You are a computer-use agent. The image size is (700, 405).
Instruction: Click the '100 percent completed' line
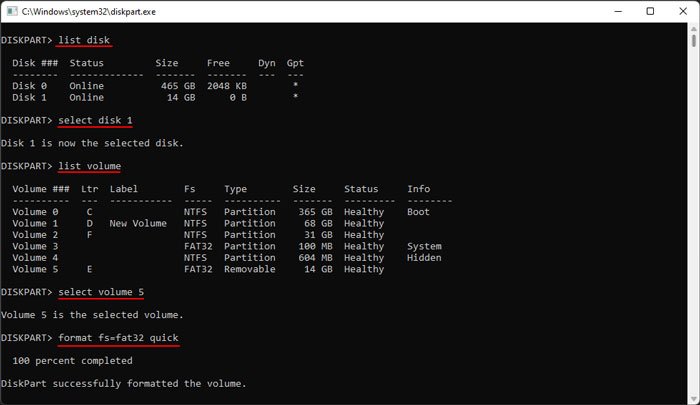click(x=72, y=361)
